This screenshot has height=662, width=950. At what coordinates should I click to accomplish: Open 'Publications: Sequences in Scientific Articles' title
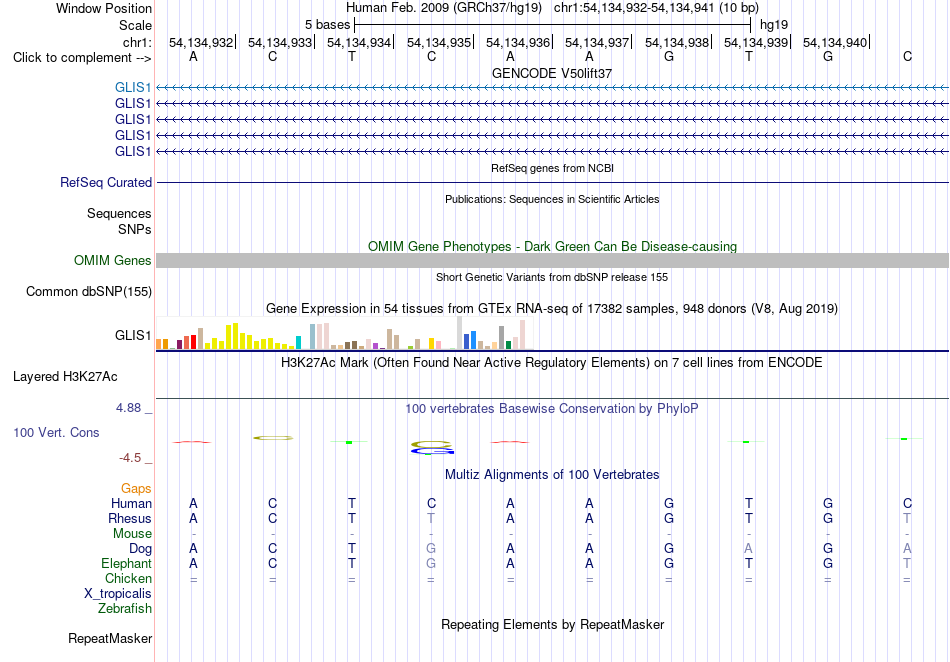click(552, 199)
